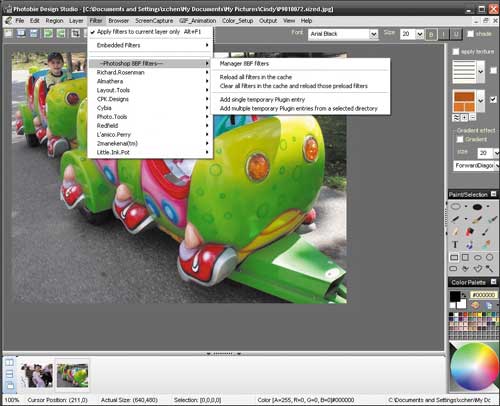Click the crop toolbar icon
This screenshot has height=406, width=500.
(x=76, y=33)
